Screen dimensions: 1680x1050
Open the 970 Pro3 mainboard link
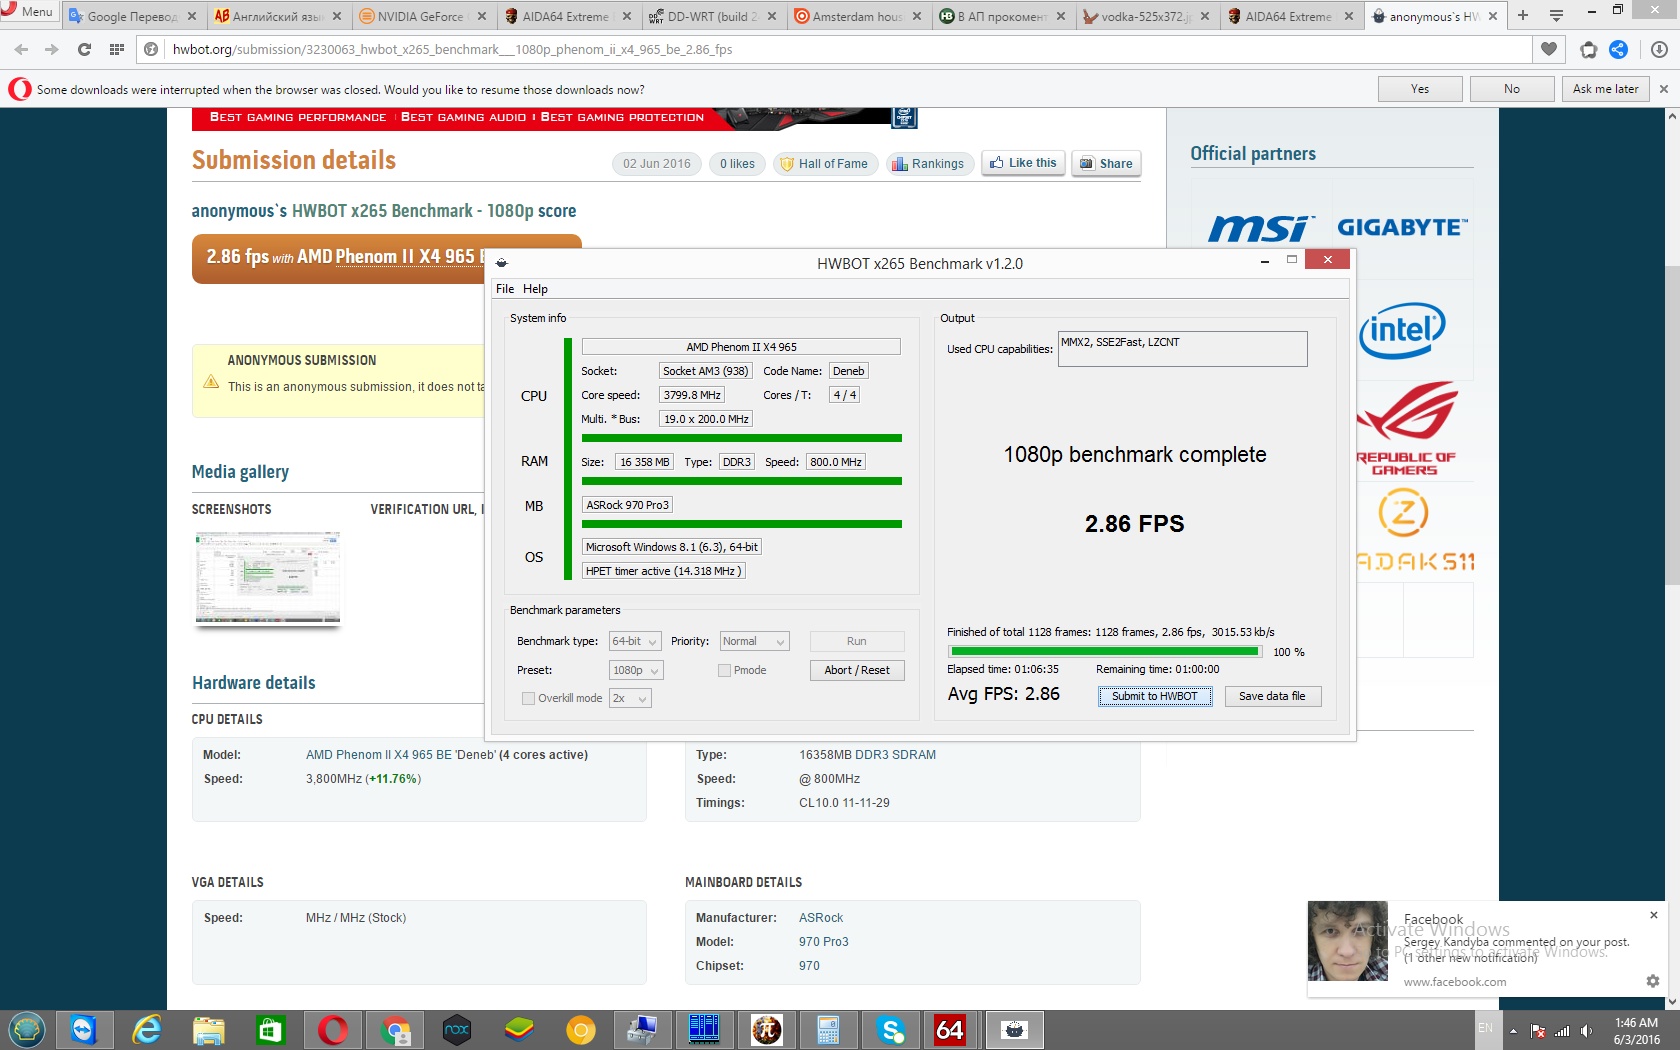pos(824,942)
